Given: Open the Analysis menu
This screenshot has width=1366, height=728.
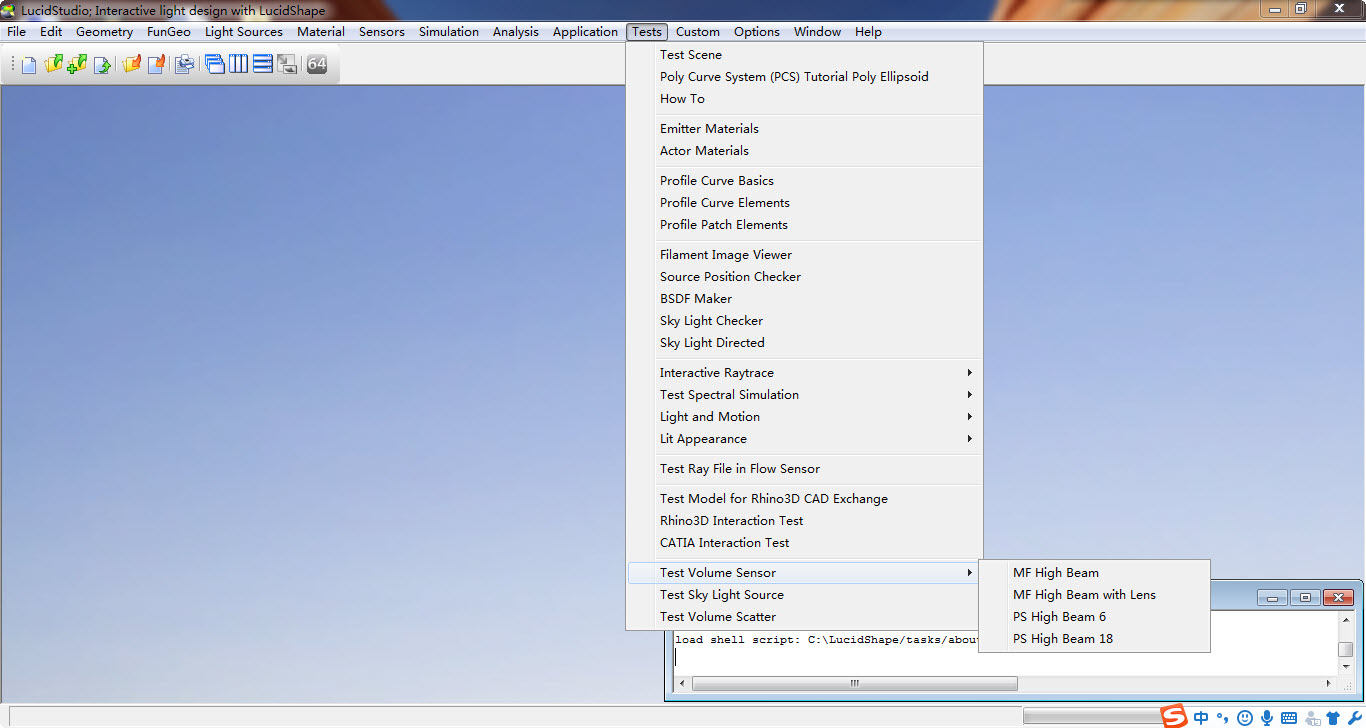Looking at the screenshot, I should pyautogui.click(x=516, y=32).
